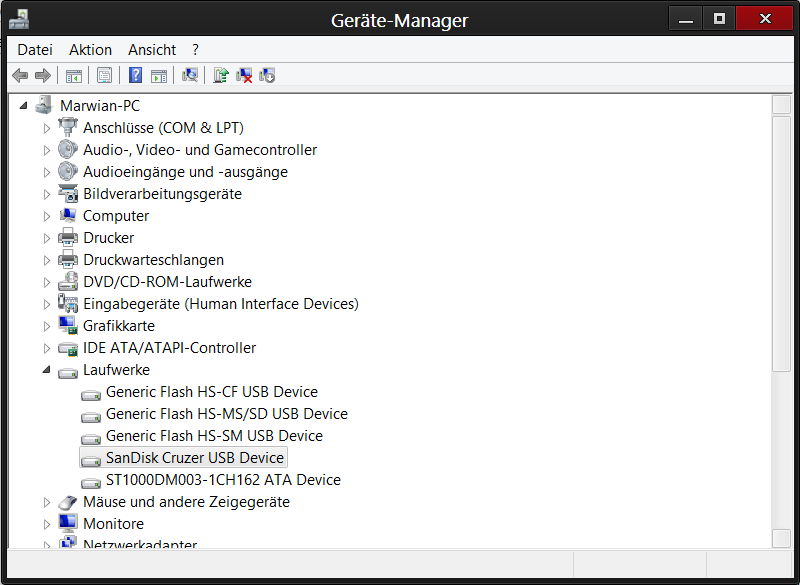Click the vertical scrollbar thumb
The height and width of the screenshot is (585, 800).
[781, 244]
